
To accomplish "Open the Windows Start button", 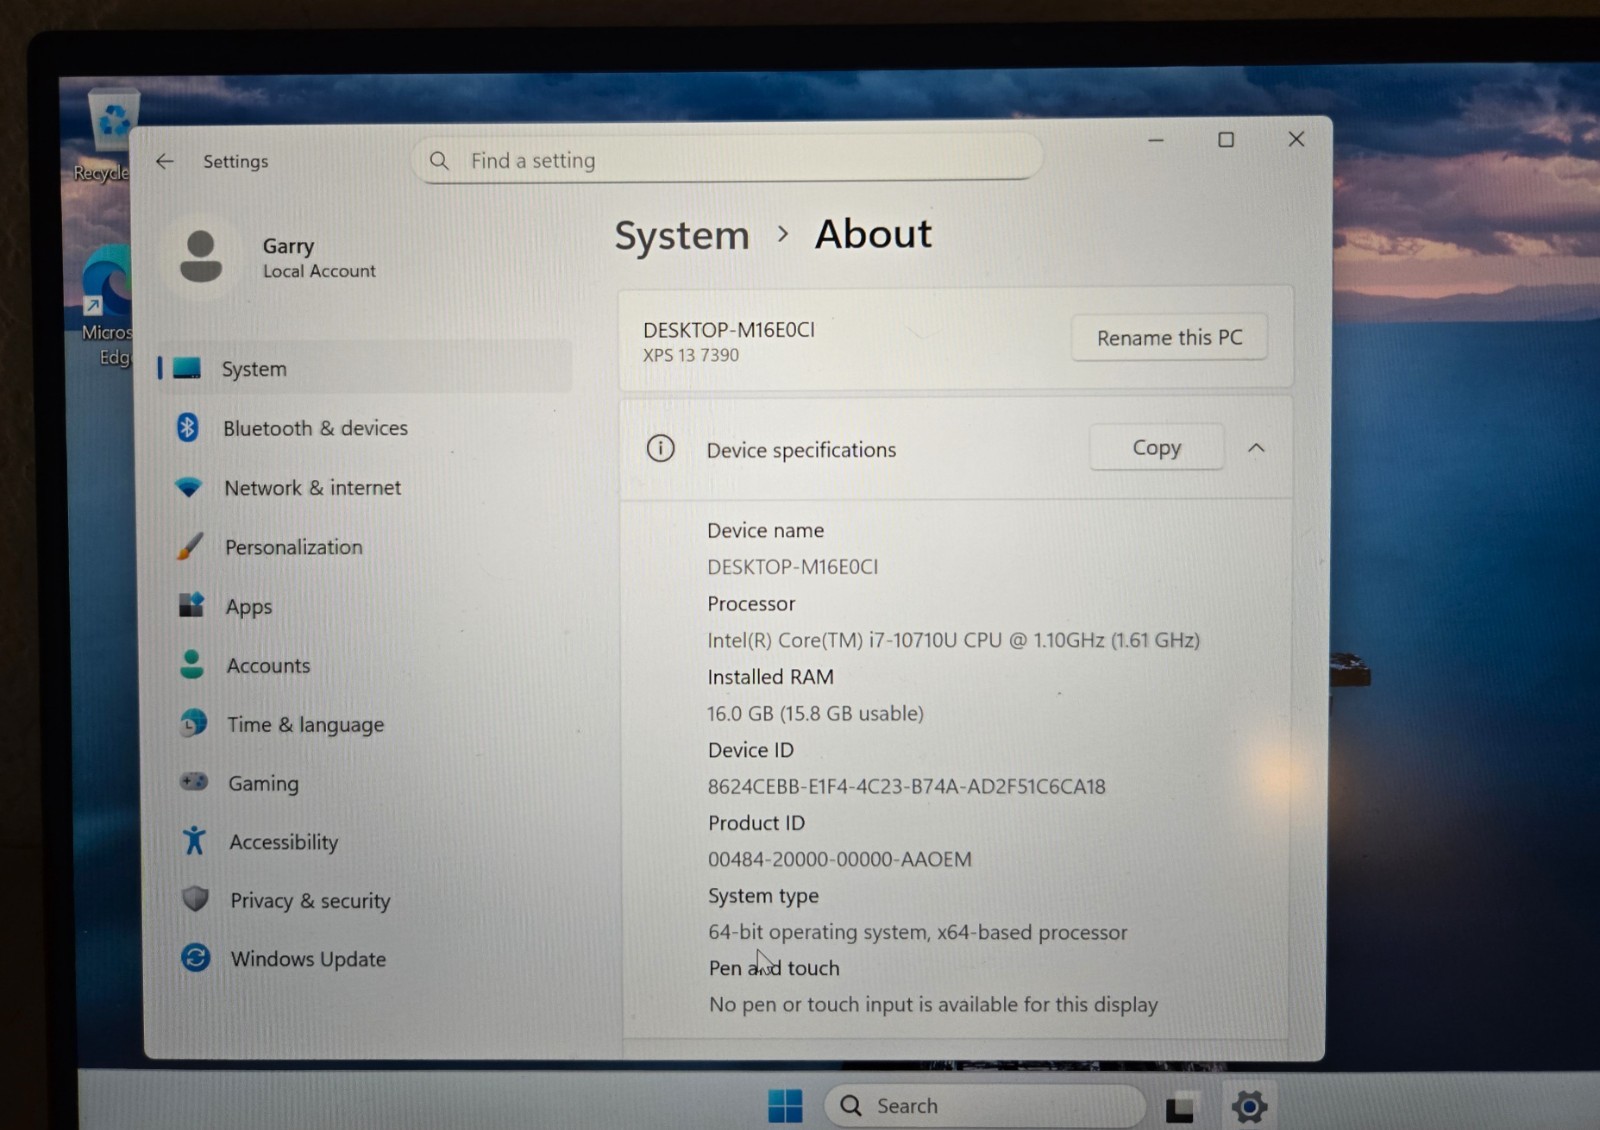I will pos(785,1105).
